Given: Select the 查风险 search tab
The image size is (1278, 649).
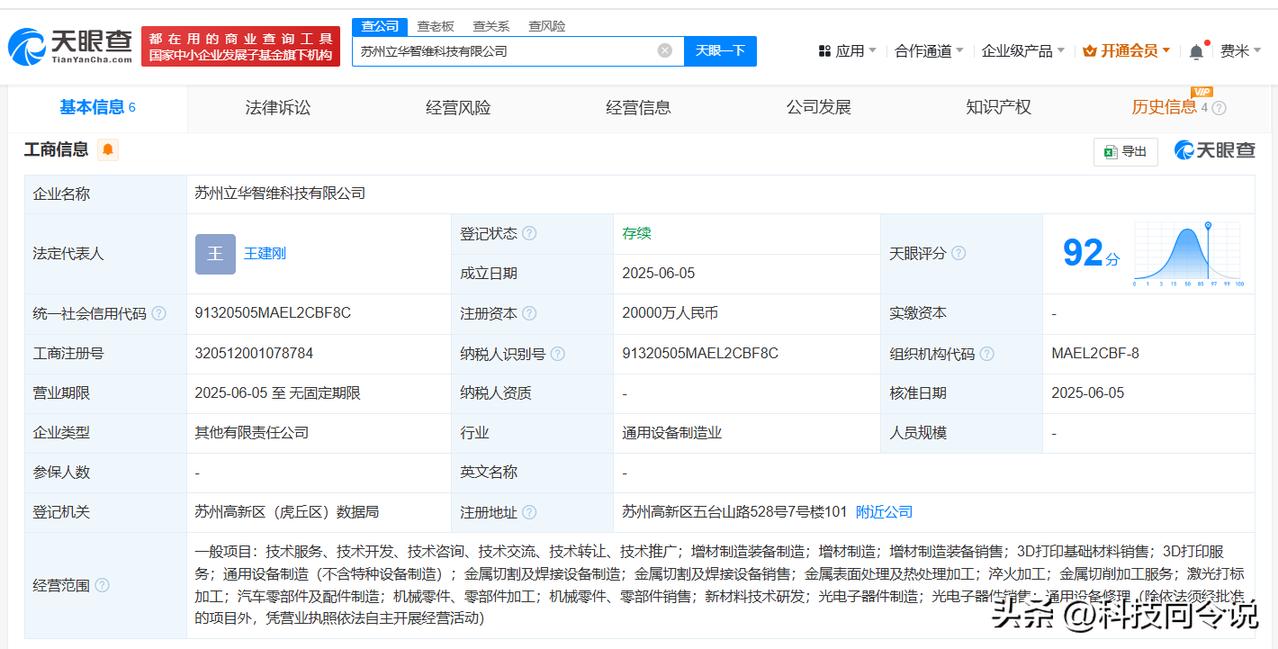Looking at the screenshot, I should 547,26.
